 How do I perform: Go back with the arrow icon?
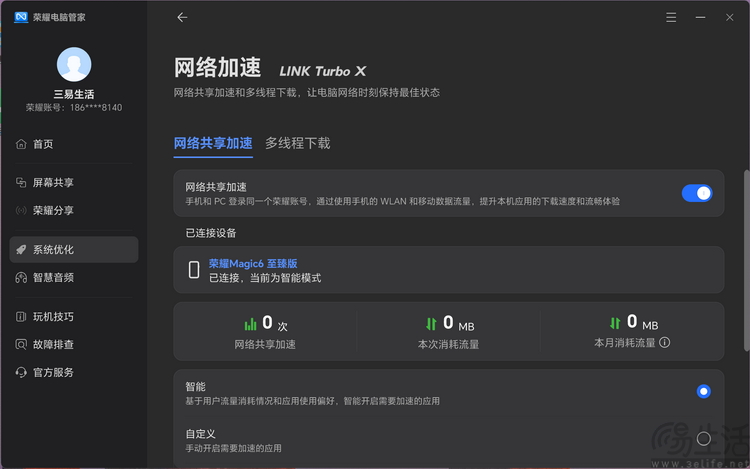coord(182,18)
